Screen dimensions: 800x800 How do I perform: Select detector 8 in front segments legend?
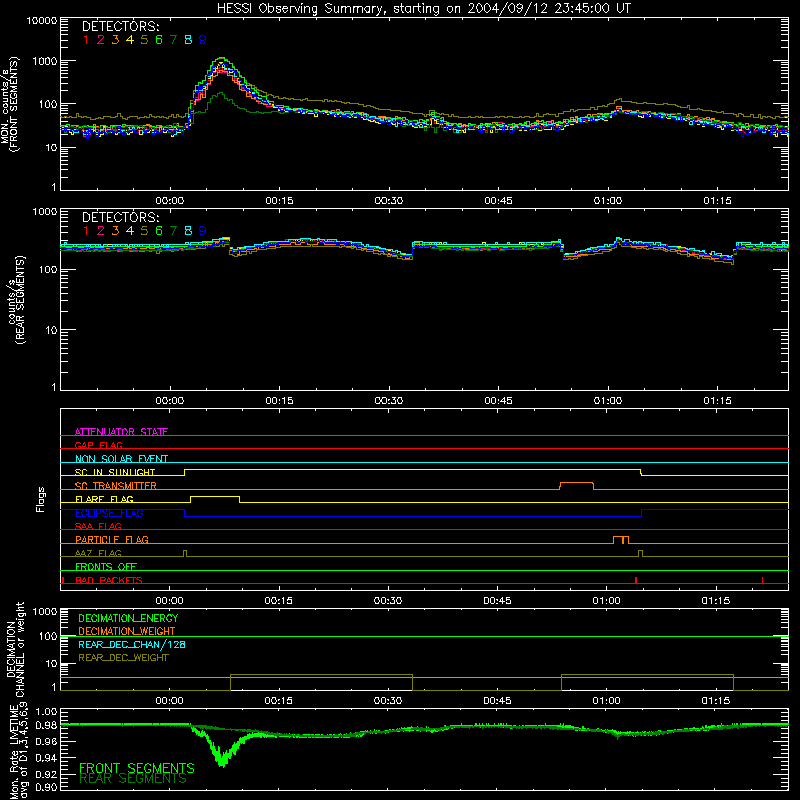click(x=188, y=40)
